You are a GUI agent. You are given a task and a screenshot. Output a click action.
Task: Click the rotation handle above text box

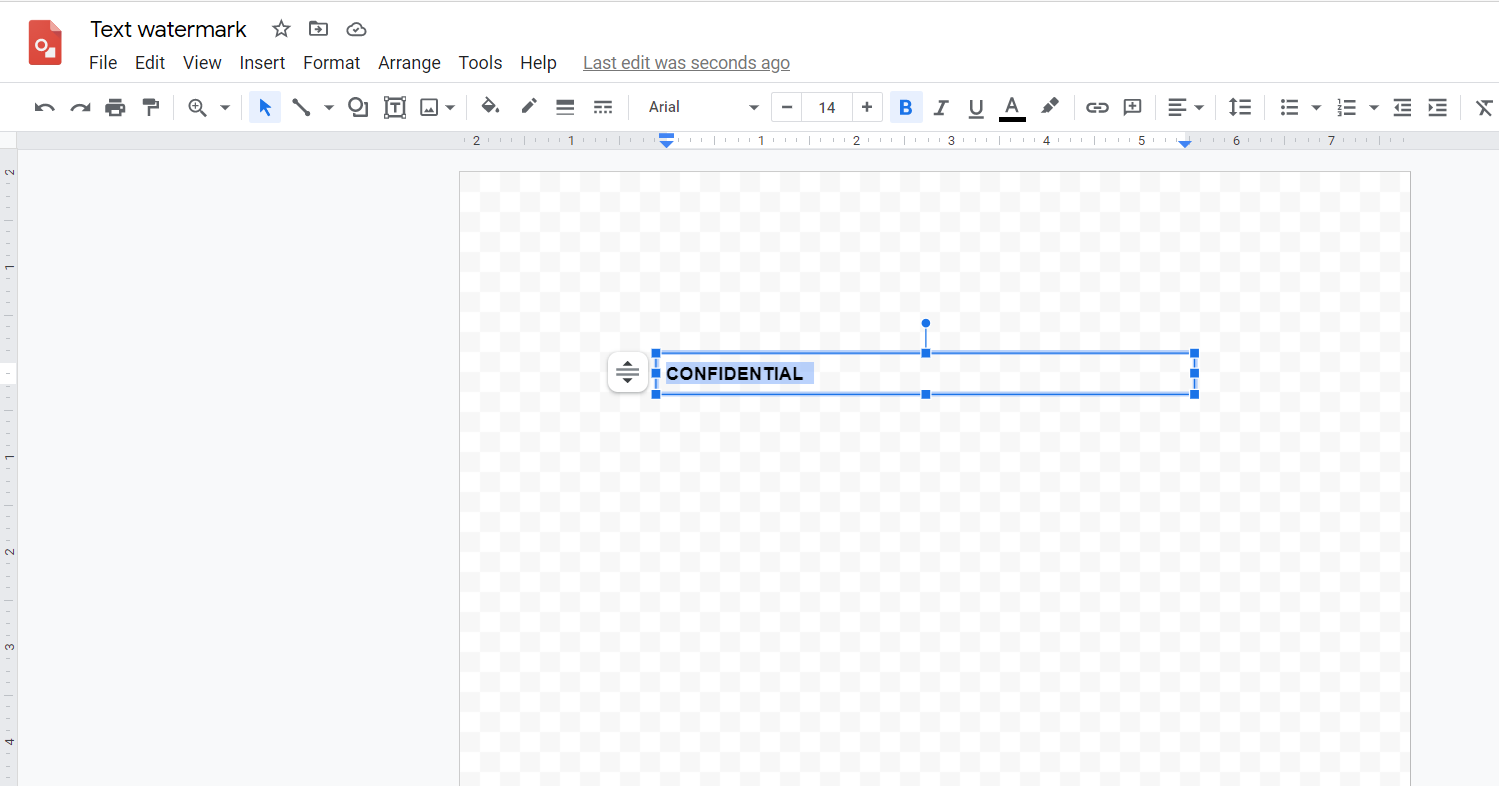click(926, 323)
